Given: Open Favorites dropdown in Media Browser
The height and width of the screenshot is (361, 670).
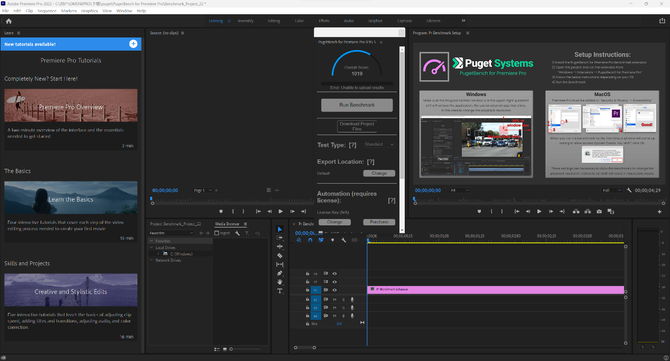Looking at the screenshot, I should click(x=171, y=233).
